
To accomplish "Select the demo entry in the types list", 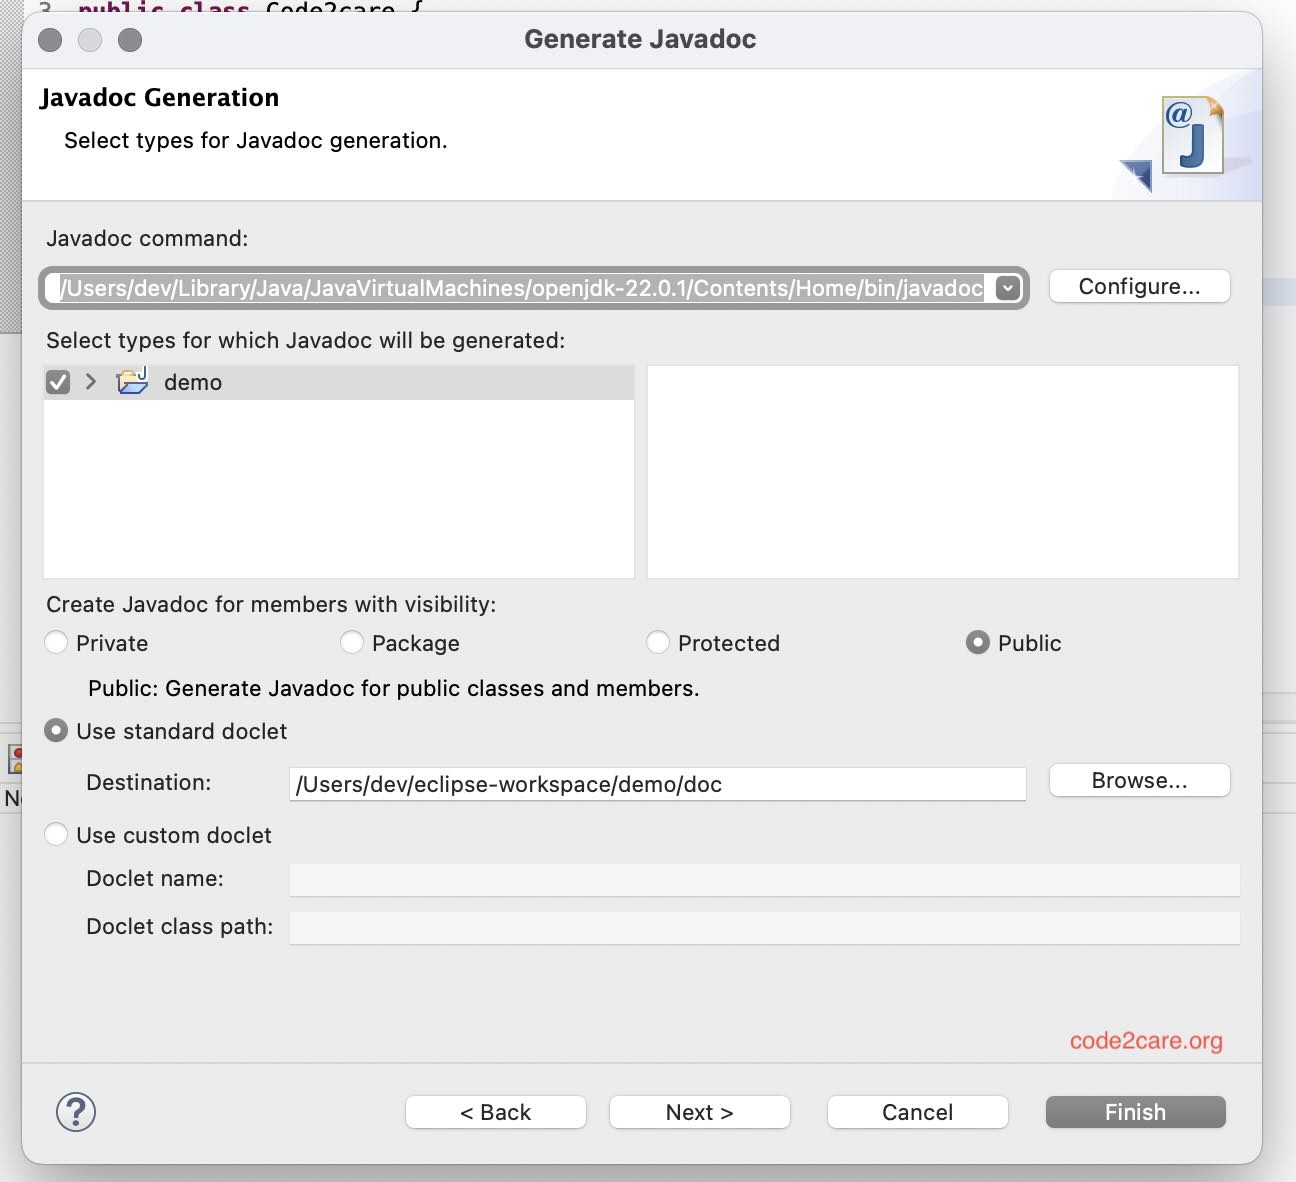I will tap(193, 381).
